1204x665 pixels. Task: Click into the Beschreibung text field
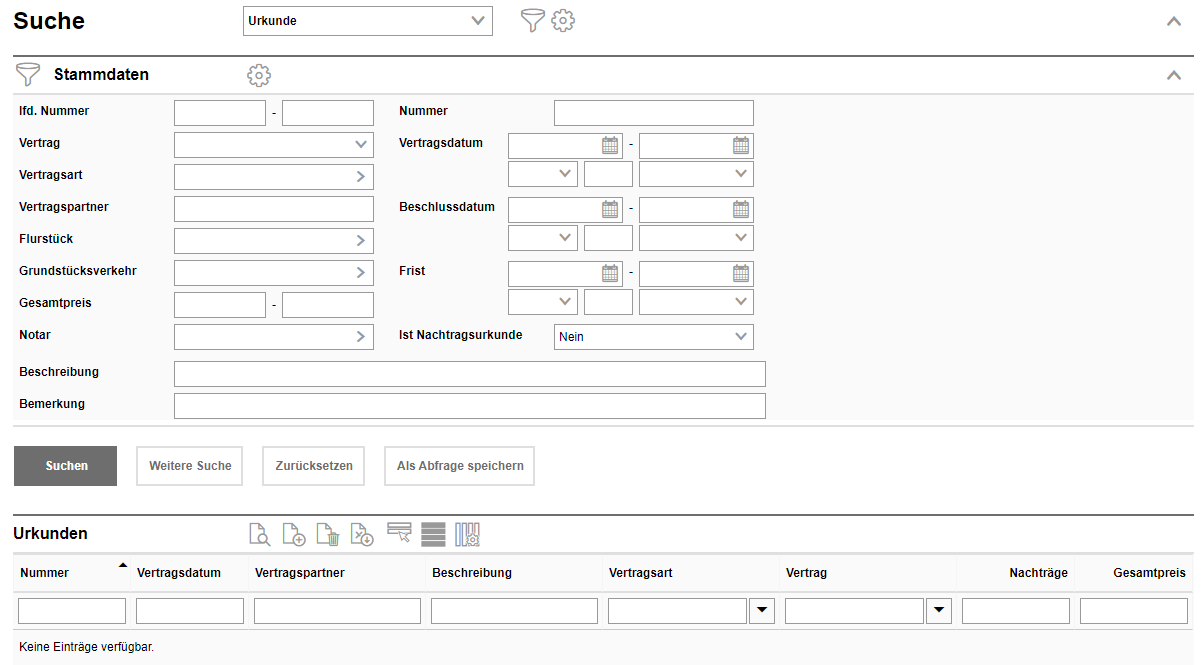coord(469,374)
